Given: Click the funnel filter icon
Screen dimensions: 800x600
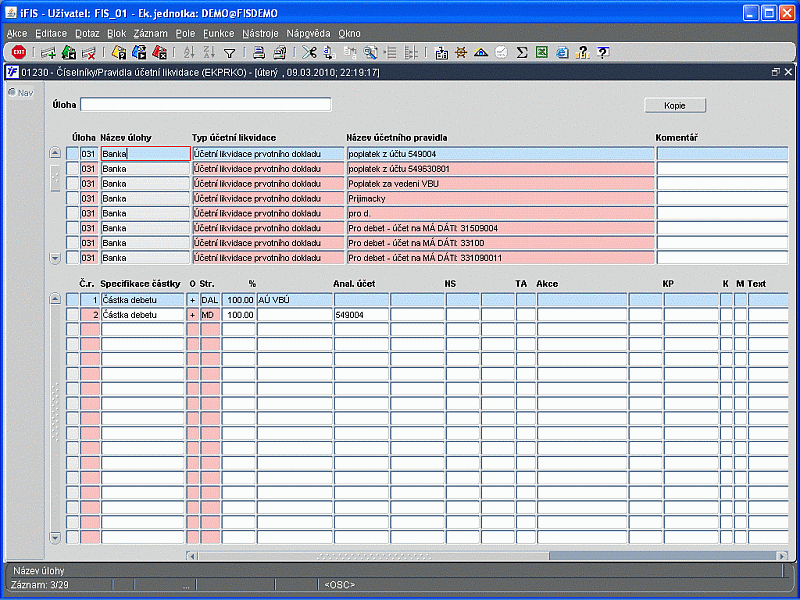Looking at the screenshot, I should [230, 53].
